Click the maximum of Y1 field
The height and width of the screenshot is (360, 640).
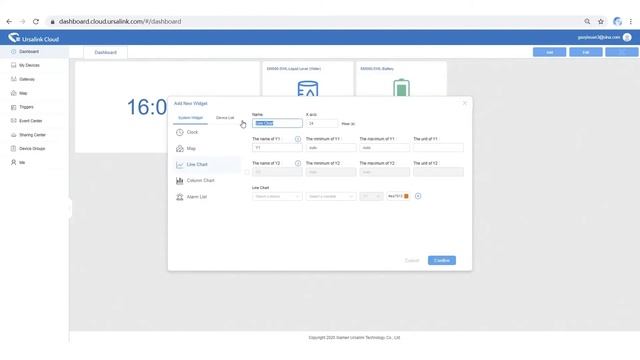384,148
